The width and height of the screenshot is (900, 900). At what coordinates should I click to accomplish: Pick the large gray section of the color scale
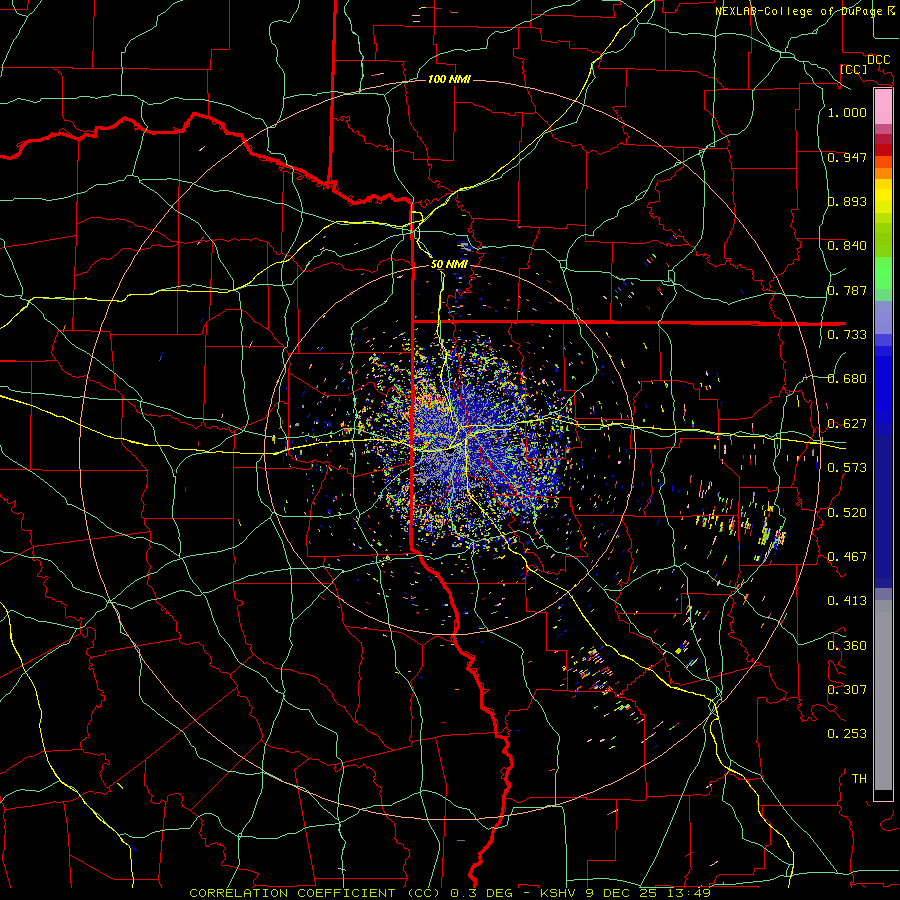tap(883, 695)
